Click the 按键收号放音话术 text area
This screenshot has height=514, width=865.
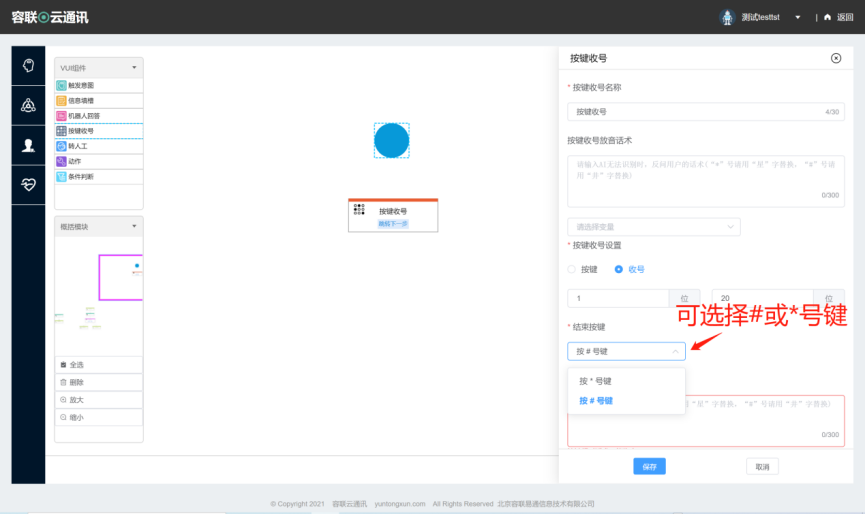coord(706,181)
